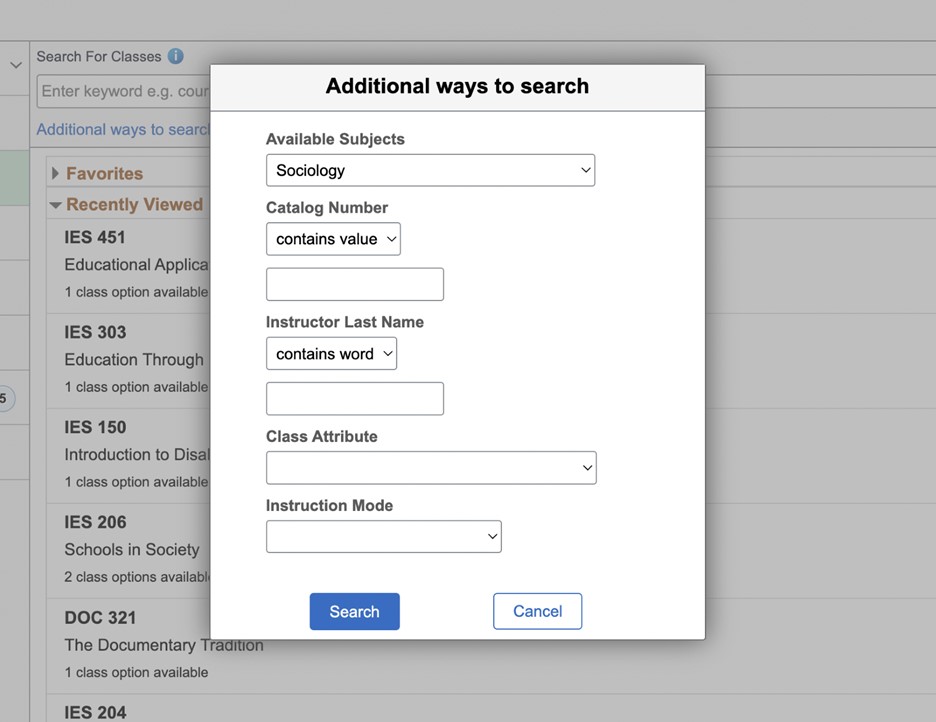This screenshot has height=722, width=936.
Task: Open the Catalog Number 'contains value' dropdown
Action: 333,239
